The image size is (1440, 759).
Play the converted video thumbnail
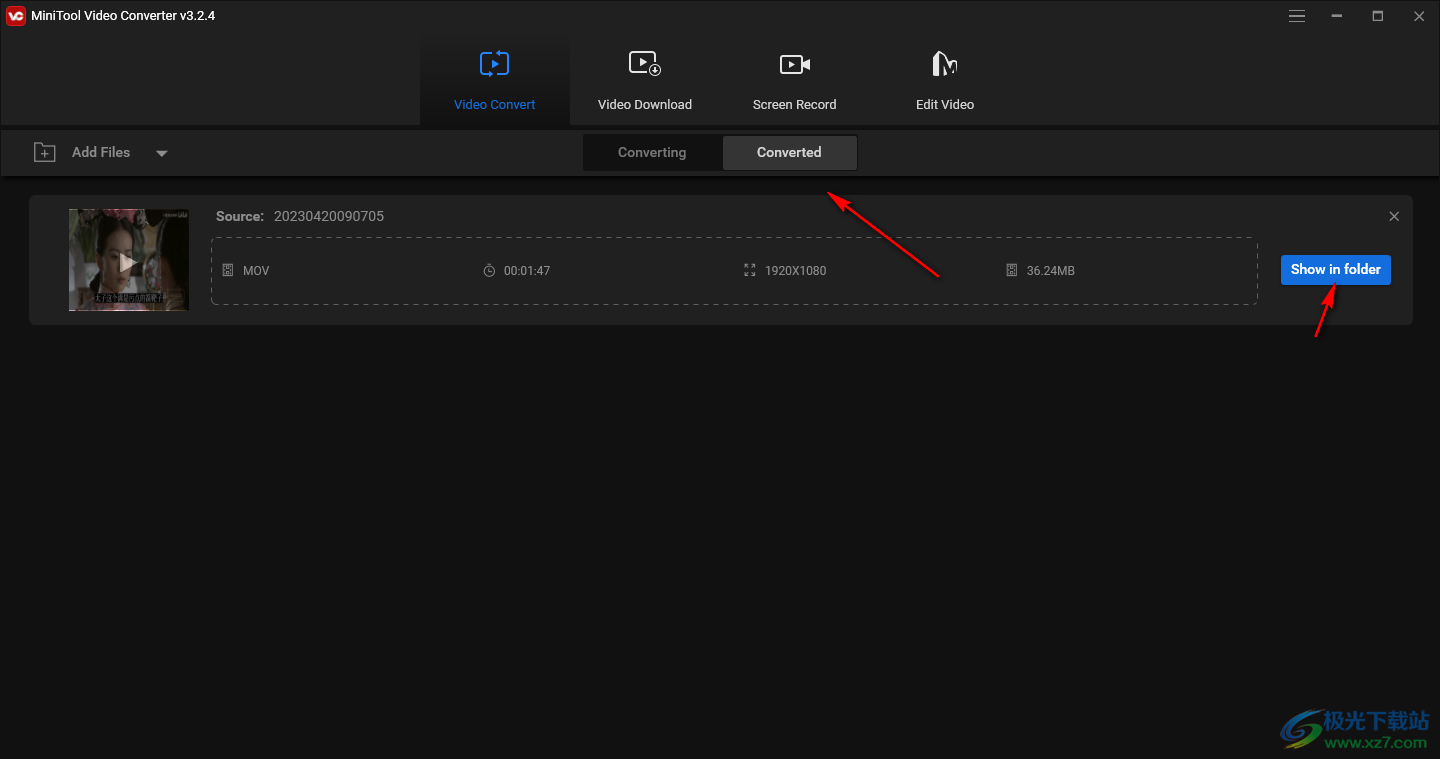[129, 260]
